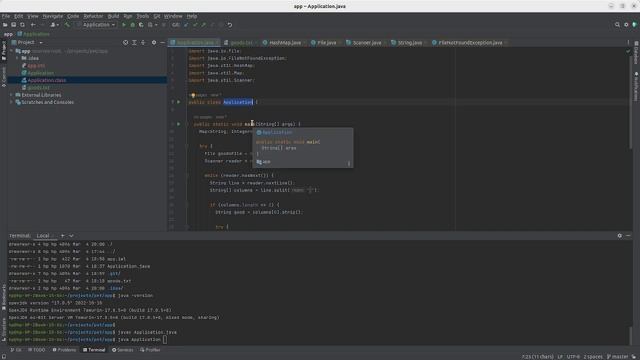
Task: Click the Back navigation arrow
Action: (x=33, y=25)
